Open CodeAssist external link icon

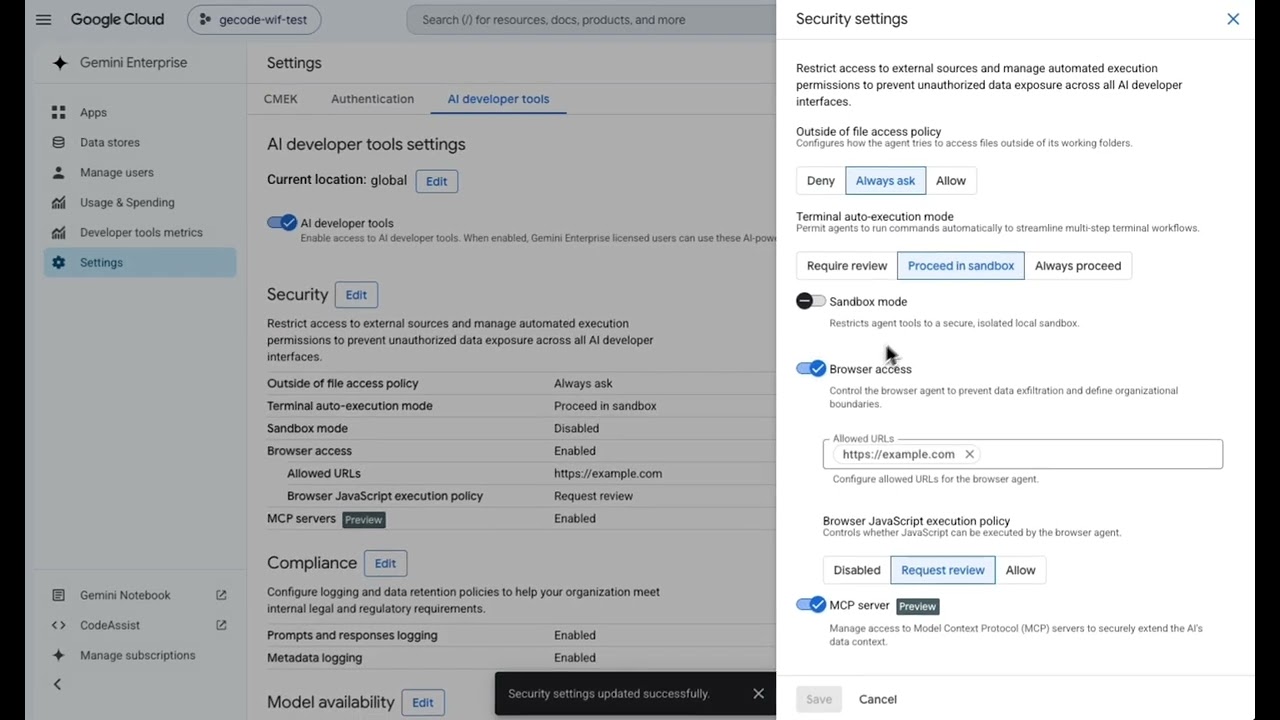click(x=221, y=625)
